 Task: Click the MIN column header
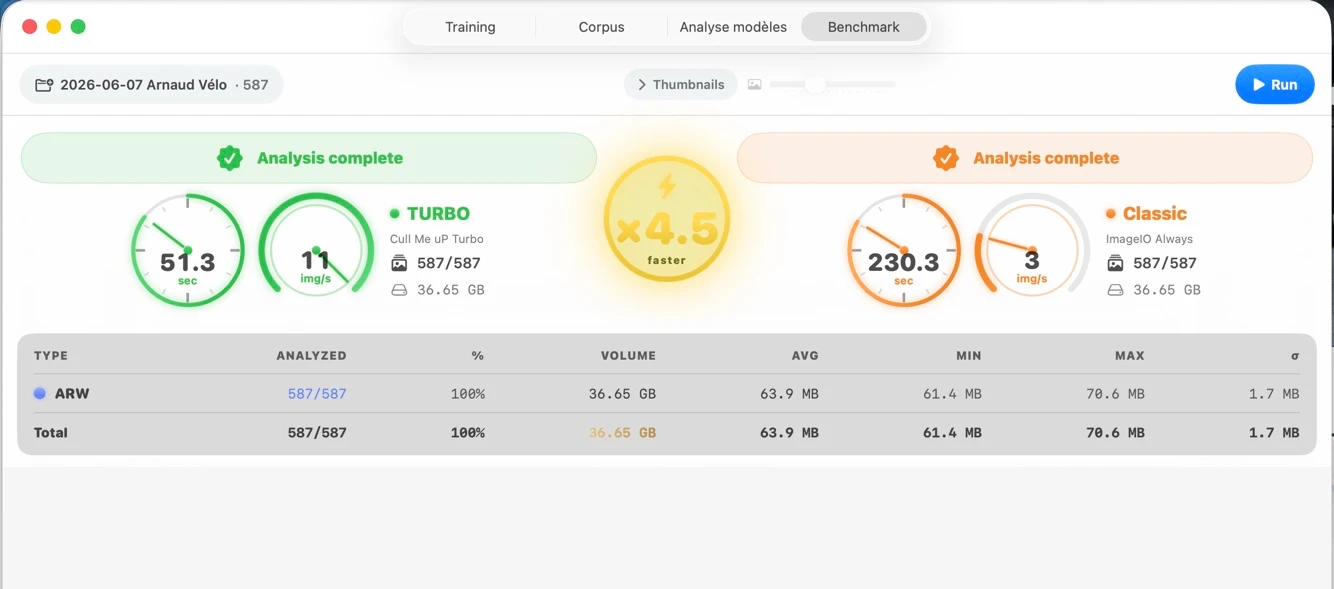tap(968, 355)
